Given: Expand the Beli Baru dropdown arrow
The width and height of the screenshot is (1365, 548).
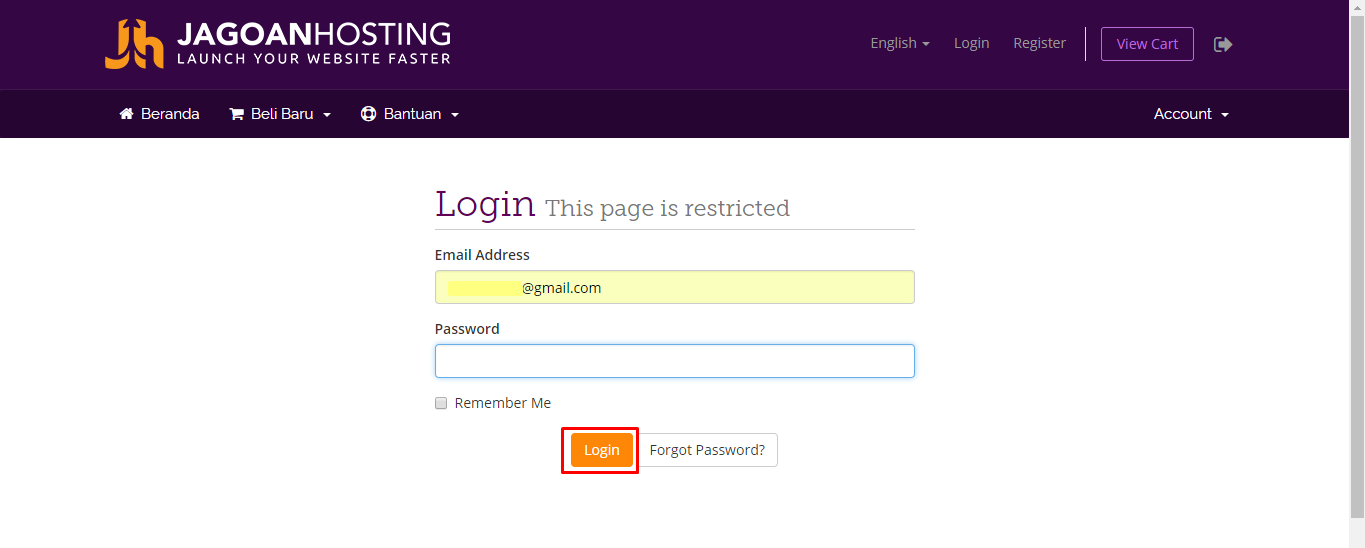Looking at the screenshot, I should pos(326,115).
